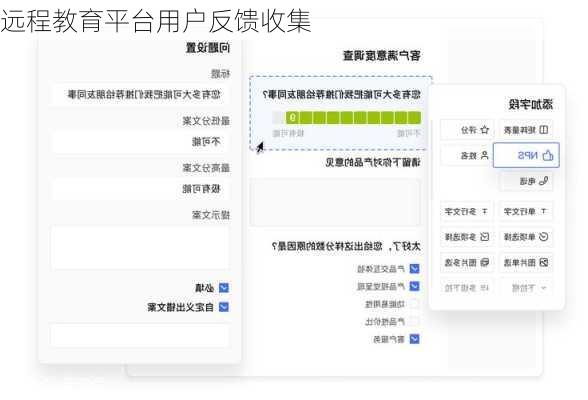This screenshot has width=588, height=400.
Task: Add a 多行文字 multi-line text field
Action: (466, 211)
